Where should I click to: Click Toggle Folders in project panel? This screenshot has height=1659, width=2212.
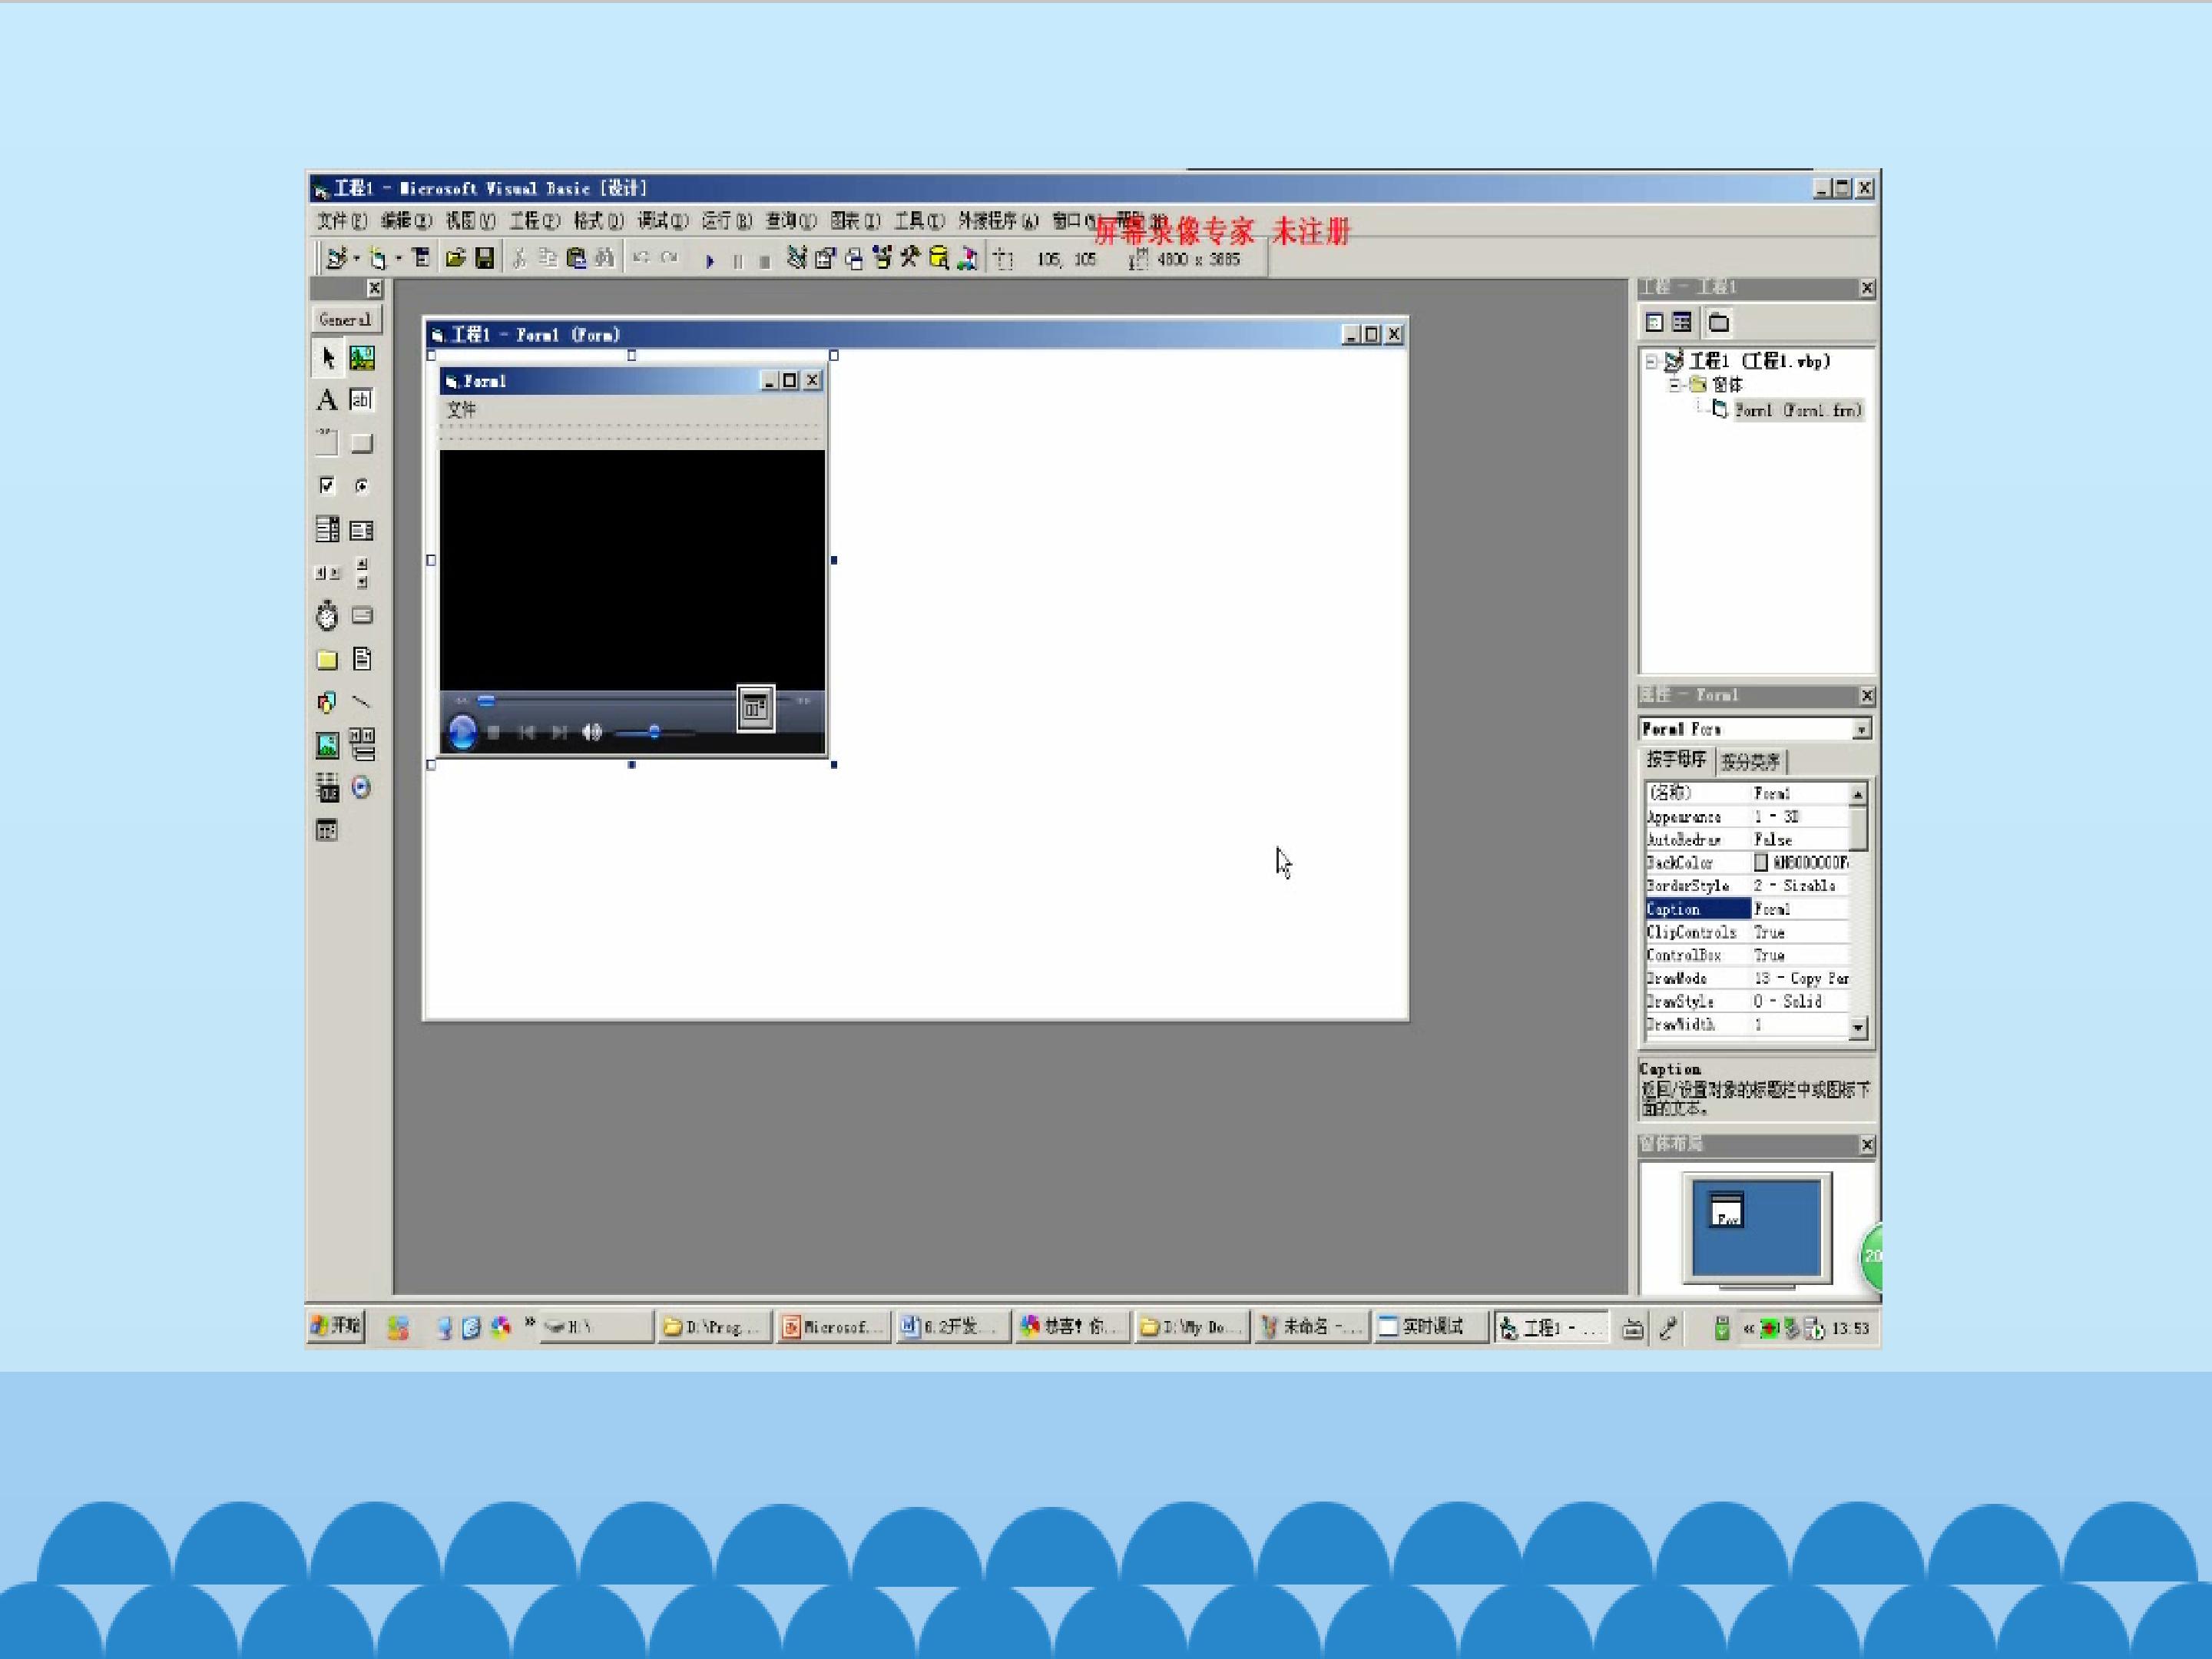click(1719, 323)
